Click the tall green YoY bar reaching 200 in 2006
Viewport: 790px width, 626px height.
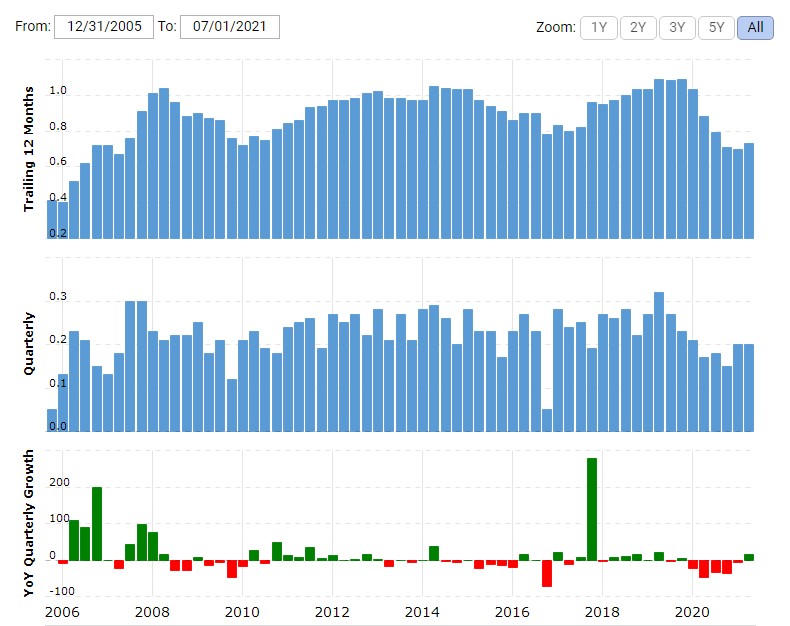point(97,524)
